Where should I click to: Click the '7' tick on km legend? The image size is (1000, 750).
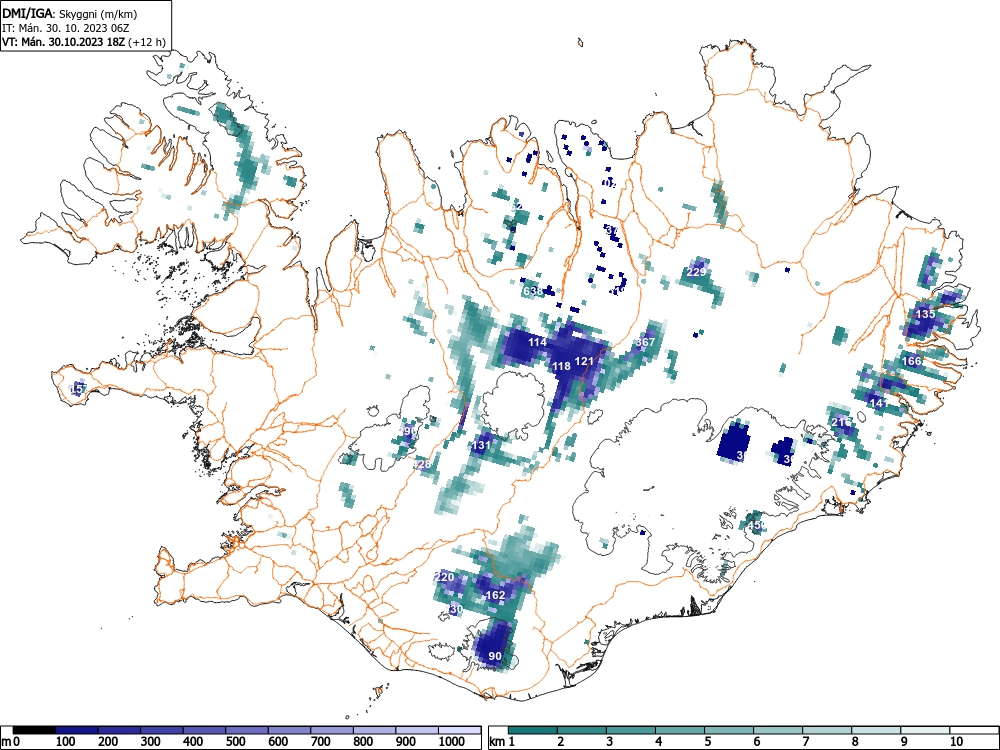pos(805,742)
